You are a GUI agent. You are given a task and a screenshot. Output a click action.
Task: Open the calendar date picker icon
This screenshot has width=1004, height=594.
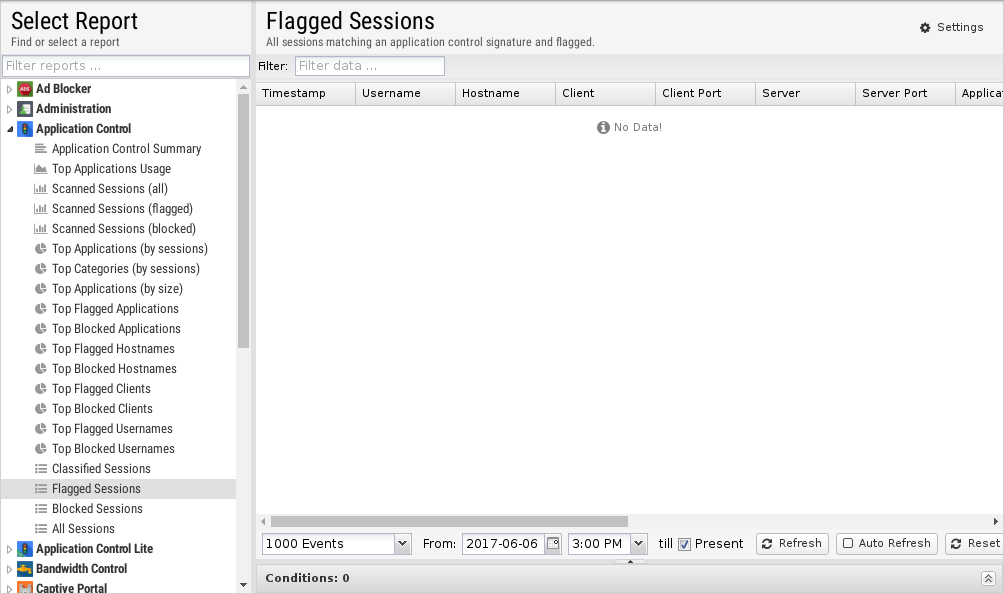(552, 544)
